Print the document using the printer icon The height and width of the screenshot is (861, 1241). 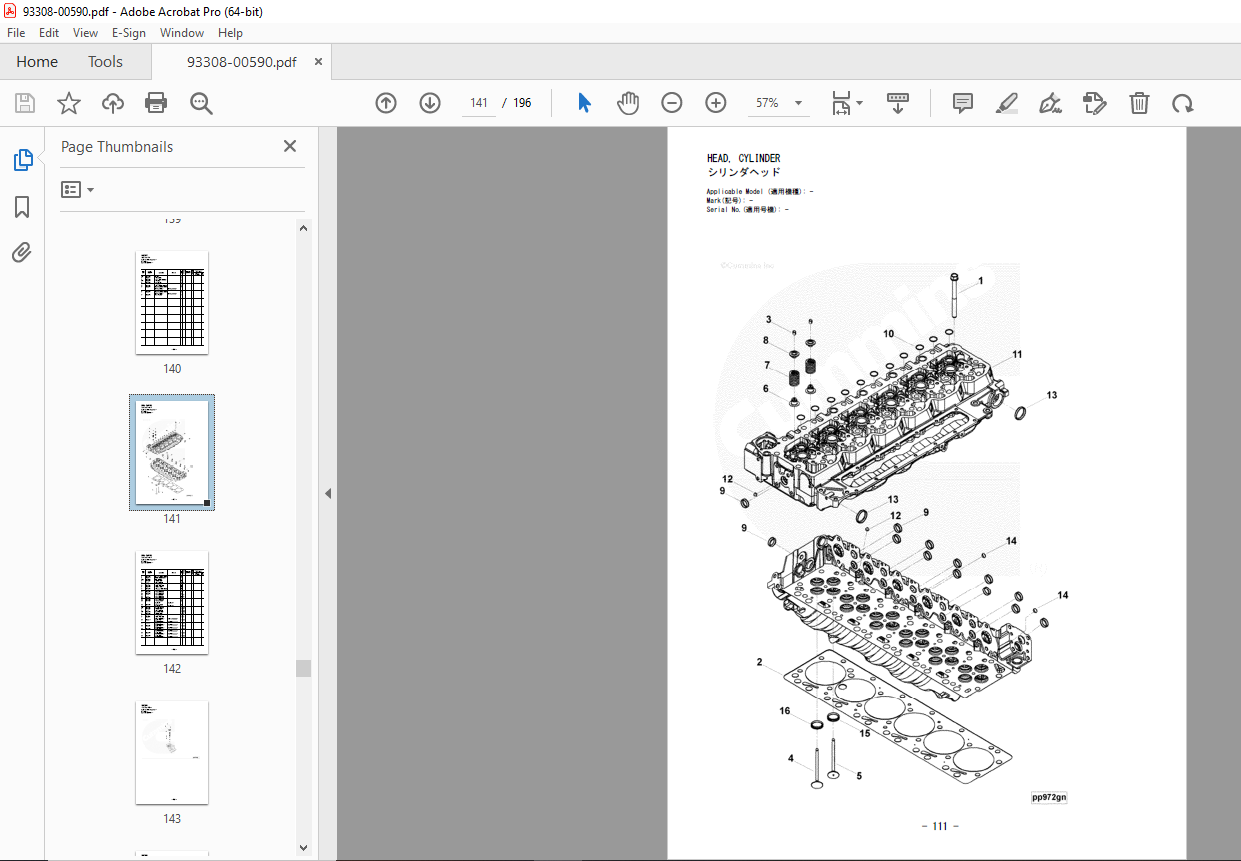point(156,103)
